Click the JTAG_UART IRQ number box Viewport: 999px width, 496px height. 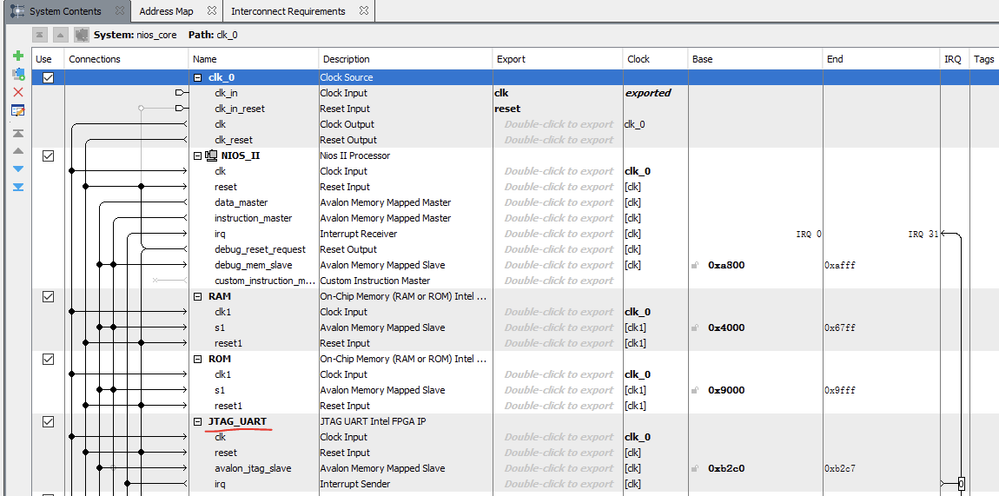[x=961, y=484]
